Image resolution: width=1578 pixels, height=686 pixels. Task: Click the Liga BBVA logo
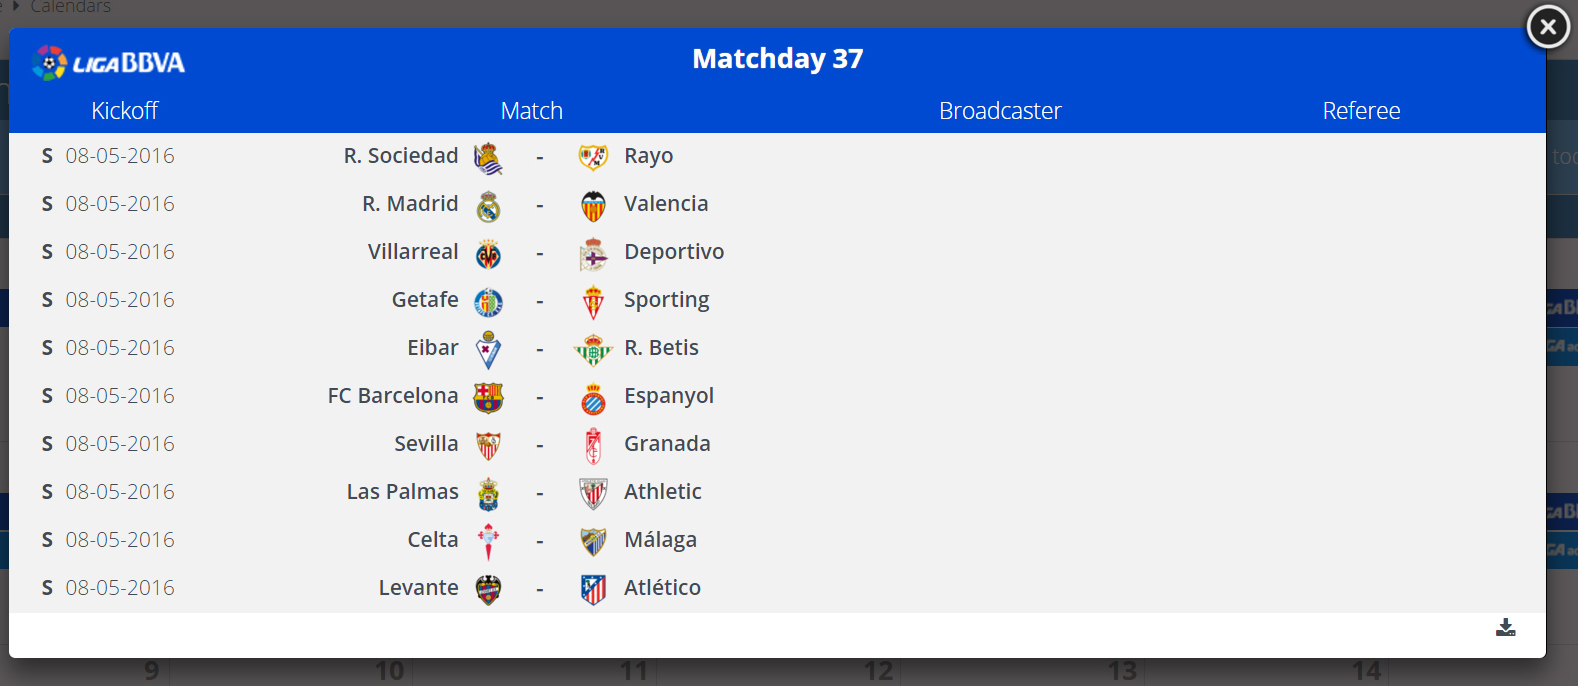pyautogui.click(x=108, y=63)
